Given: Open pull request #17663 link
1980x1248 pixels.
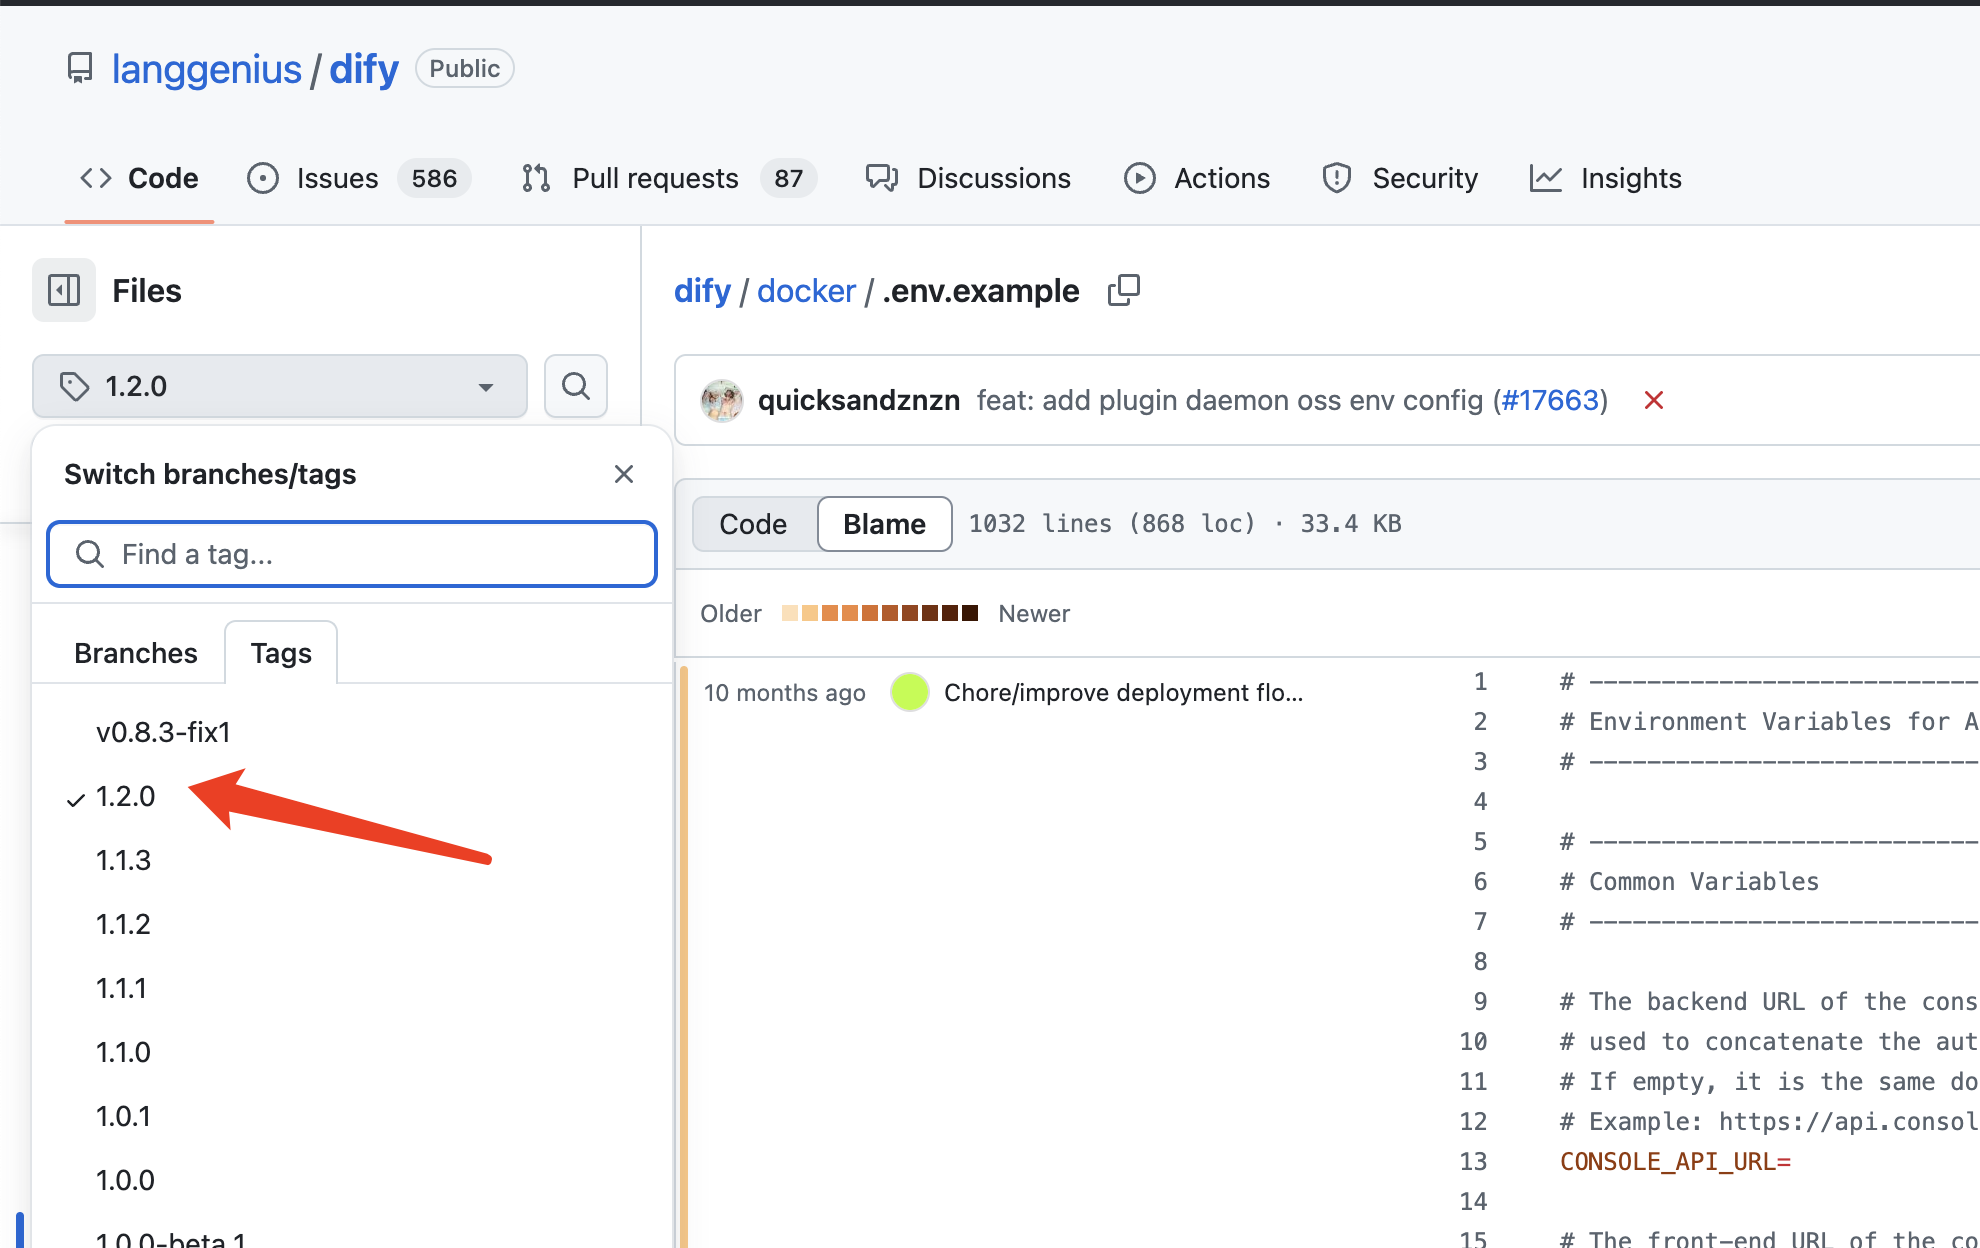Looking at the screenshot, I should [1550, 400].
